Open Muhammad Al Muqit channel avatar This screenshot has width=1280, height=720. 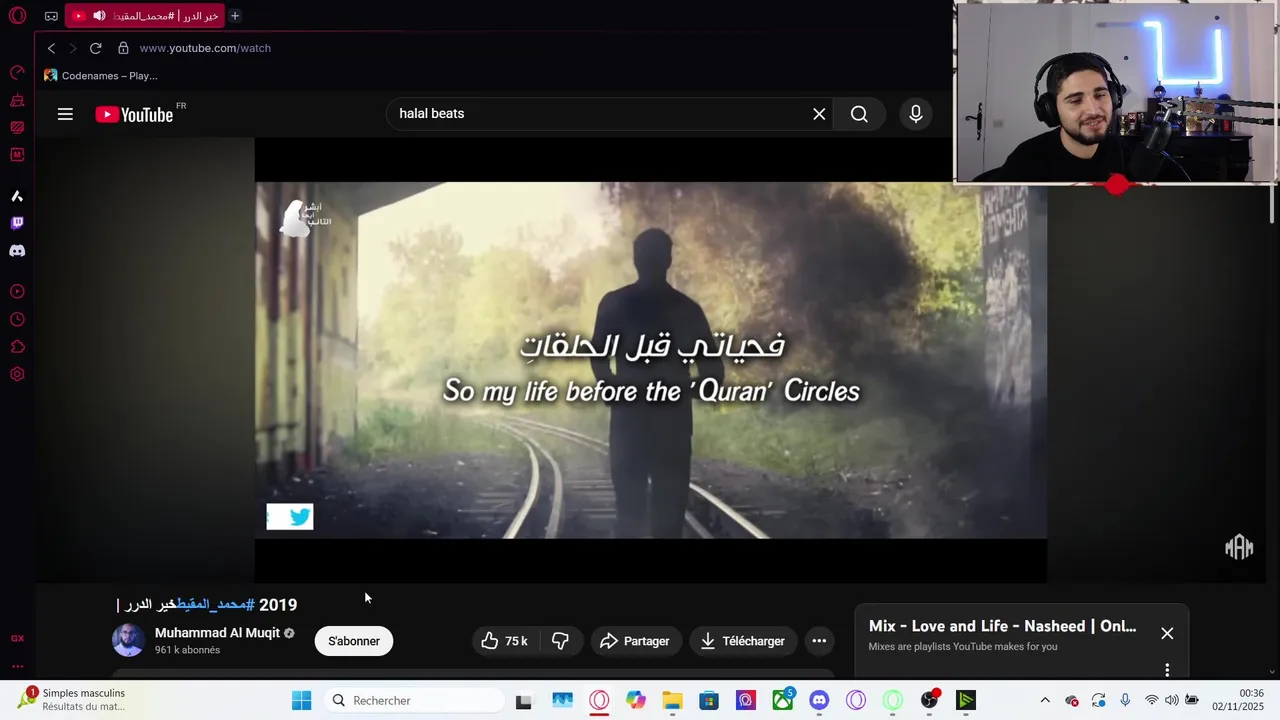click(128, 640)
